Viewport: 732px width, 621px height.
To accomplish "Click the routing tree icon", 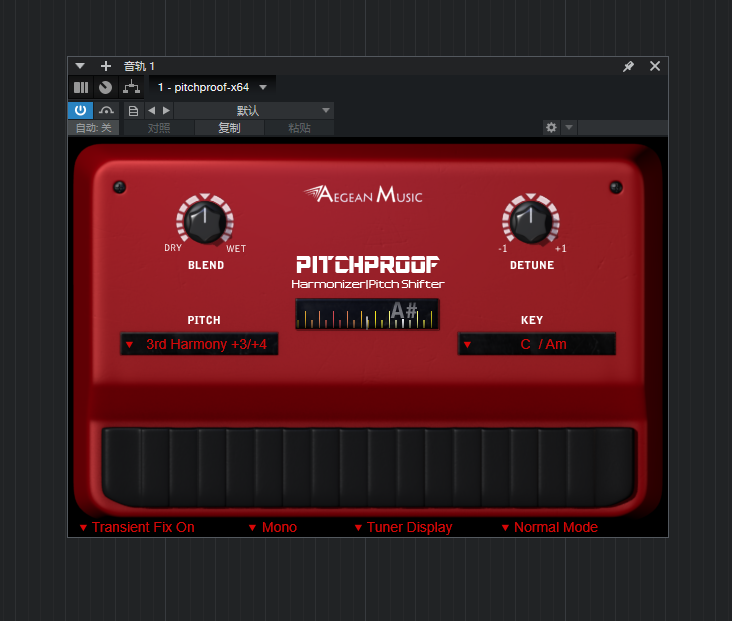I will click(131, 87).
